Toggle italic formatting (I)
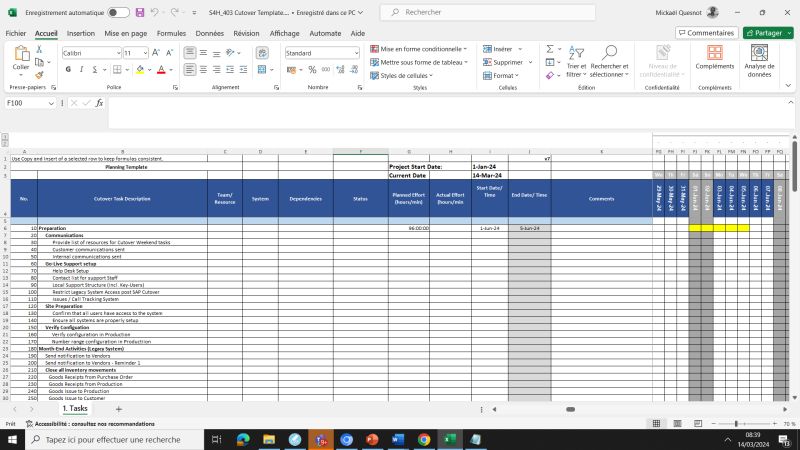 click(x=81, y=69)
